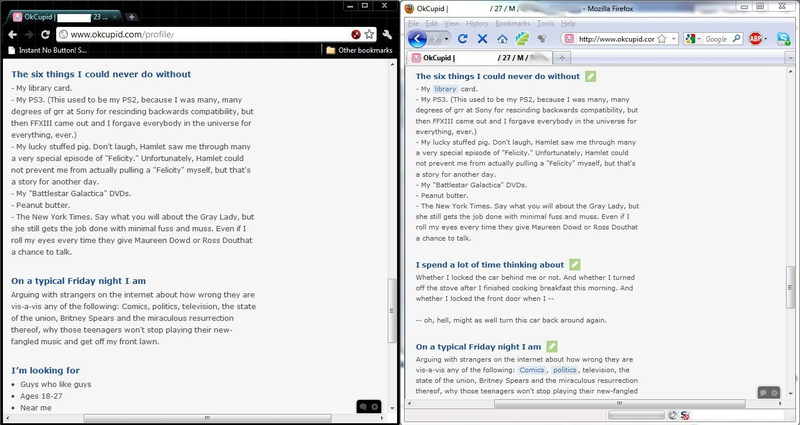
Task: Click the round gray icon in Firefox's status bar
Action: (672, 415)
